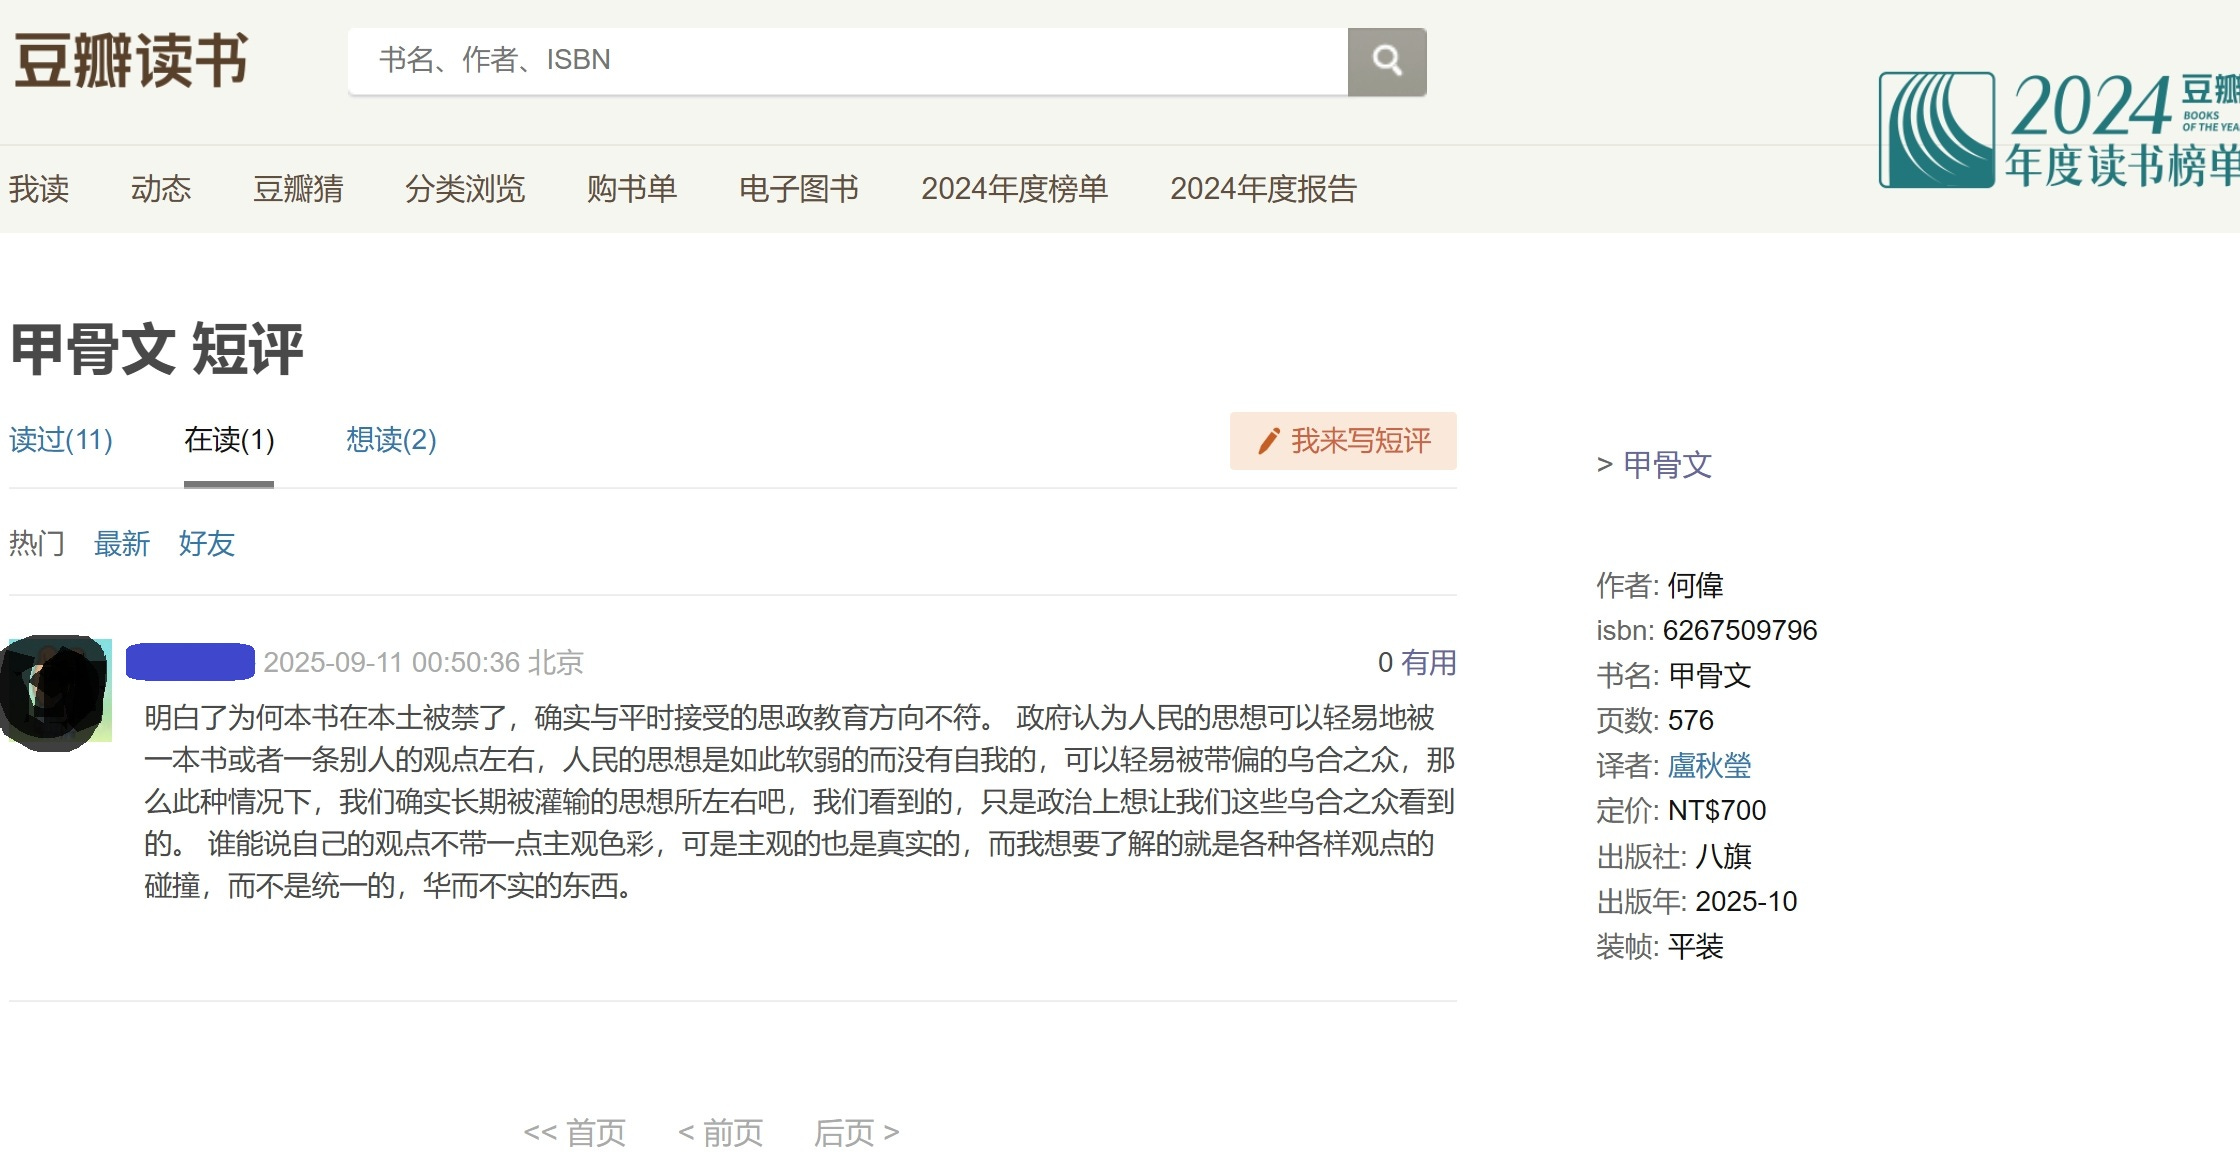The image size is (2240, 1166).
Task: Open the reviewer's username link
Action: pyautogui.click(x=190, y=662)
